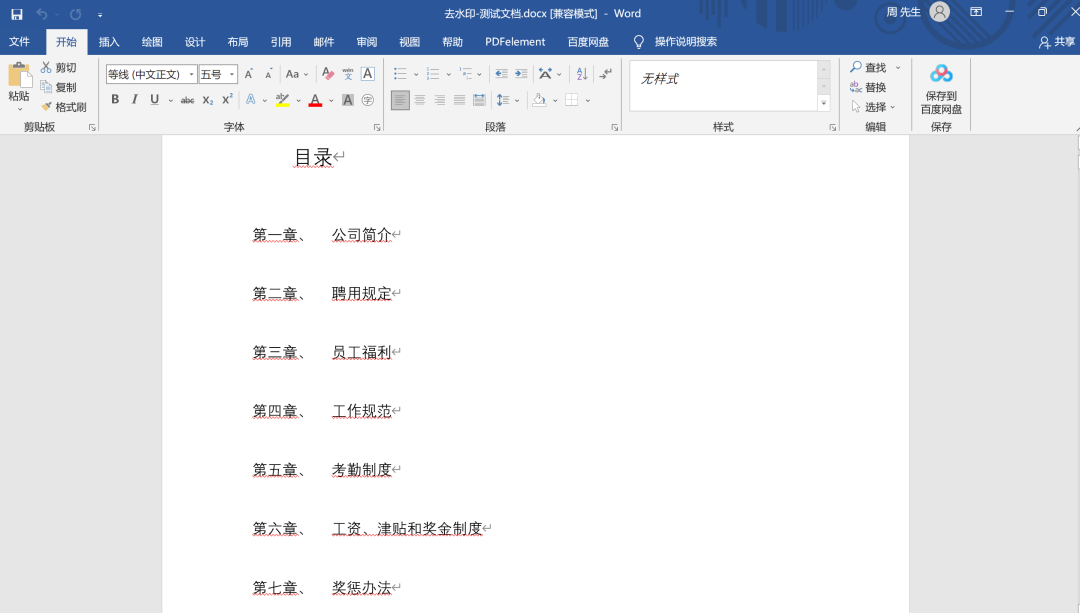This screenshot has height=613, width=1080.
Task: Open the Font dialog launcher (字体)
Action: (x=377, y=127)
